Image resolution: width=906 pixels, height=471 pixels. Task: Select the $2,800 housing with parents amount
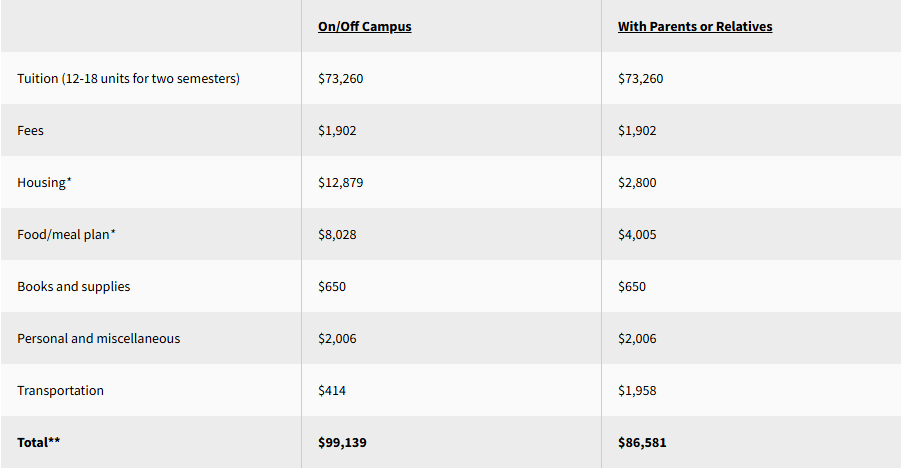pos(637,183)
